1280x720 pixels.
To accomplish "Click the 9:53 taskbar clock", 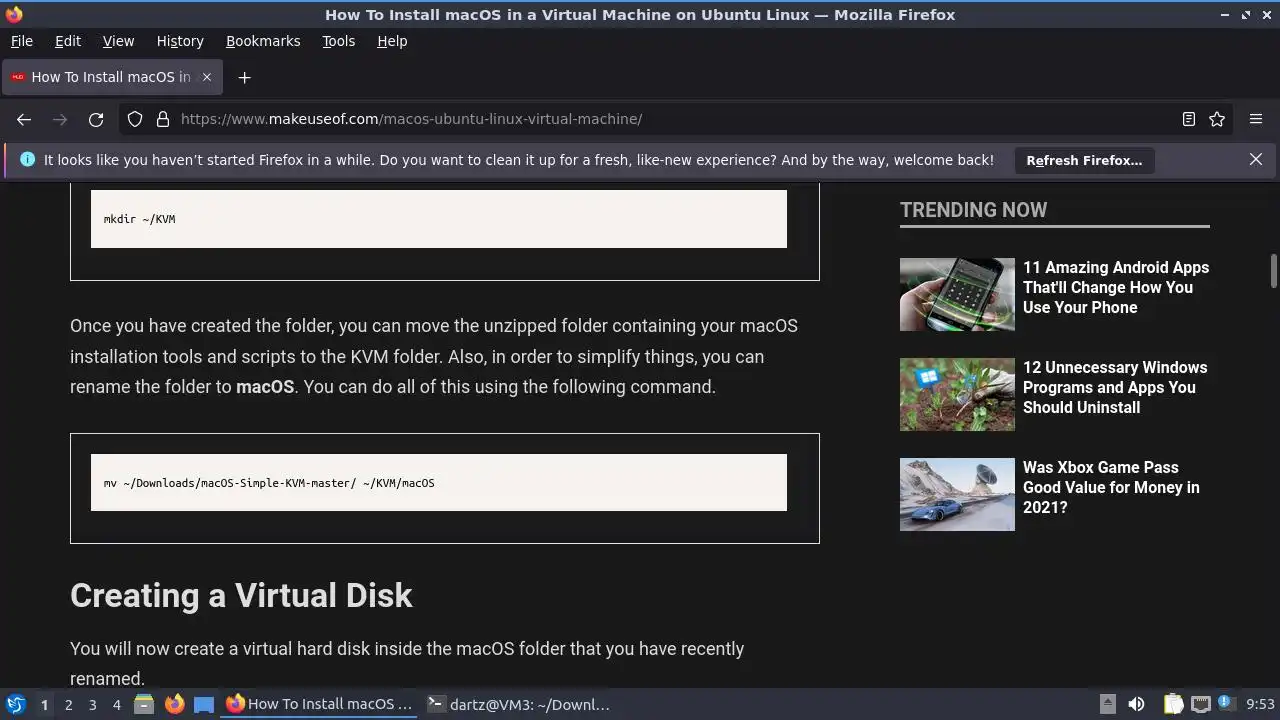I will 1260,705.
